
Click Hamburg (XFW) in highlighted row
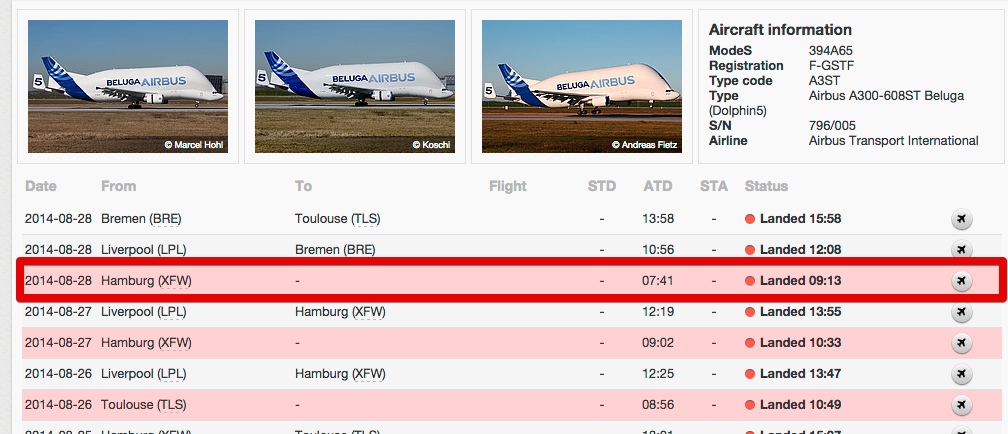click(x=146, y=281)
